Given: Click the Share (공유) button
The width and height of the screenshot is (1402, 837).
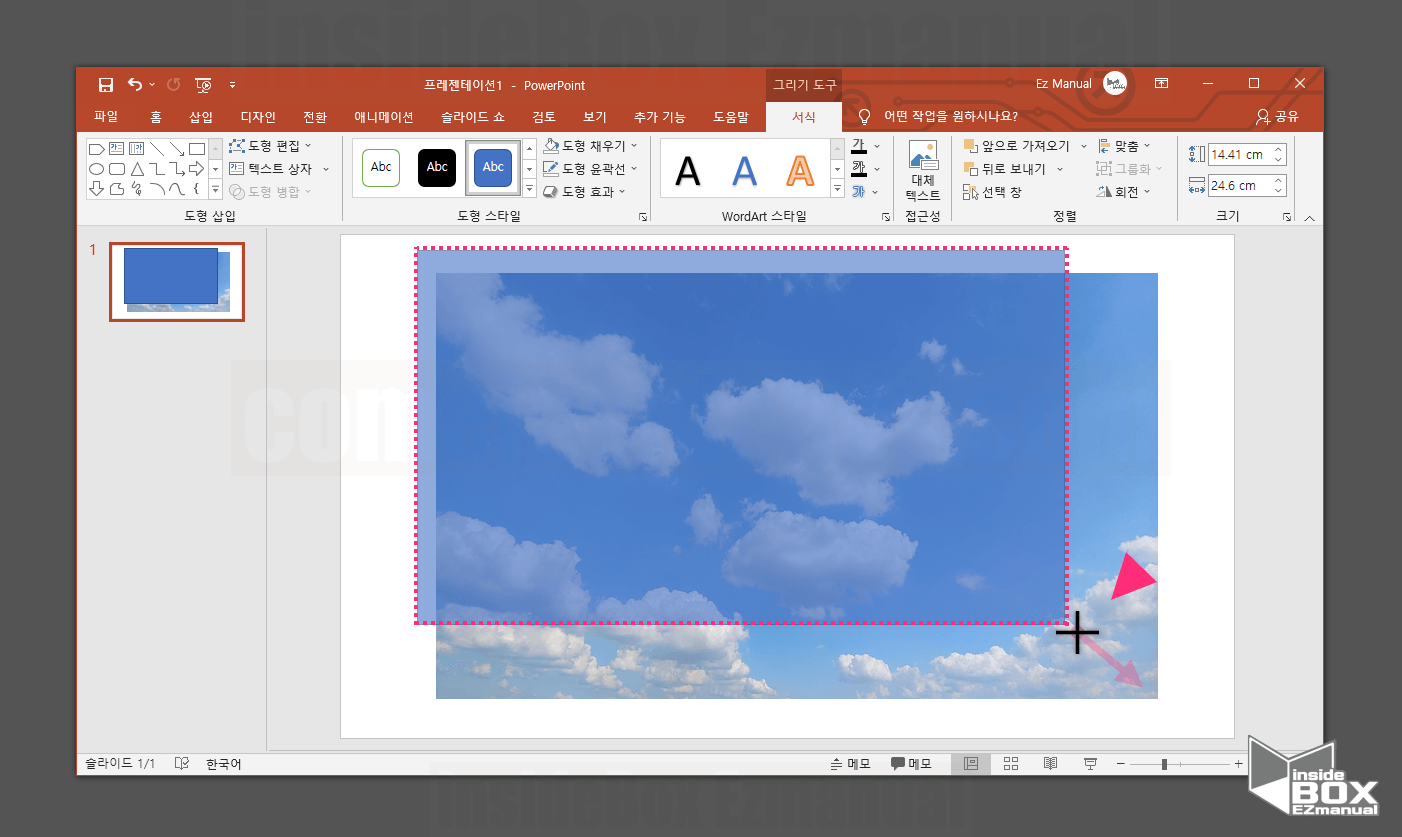Looking at the screenshot, I should coord(1277,117).
